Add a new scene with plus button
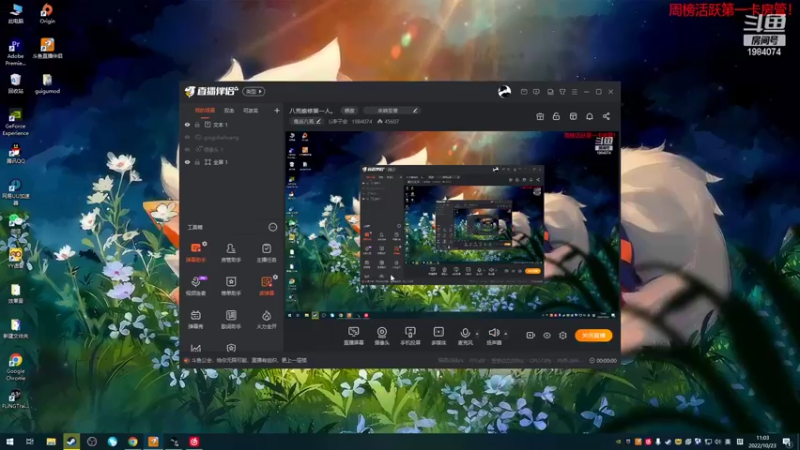This screenshot has height=450, width=800. 277,110
